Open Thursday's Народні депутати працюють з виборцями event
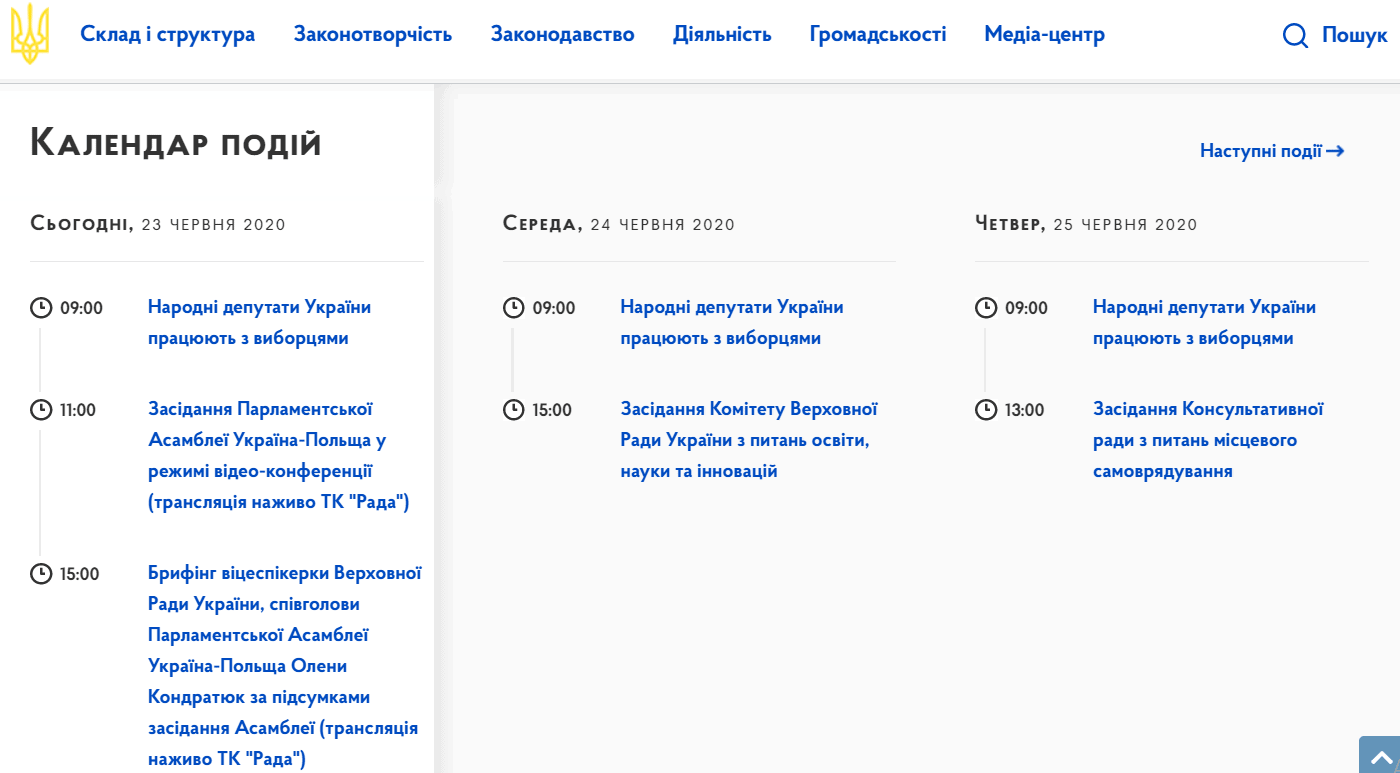1400x773 pixels. pos(1203,322)
